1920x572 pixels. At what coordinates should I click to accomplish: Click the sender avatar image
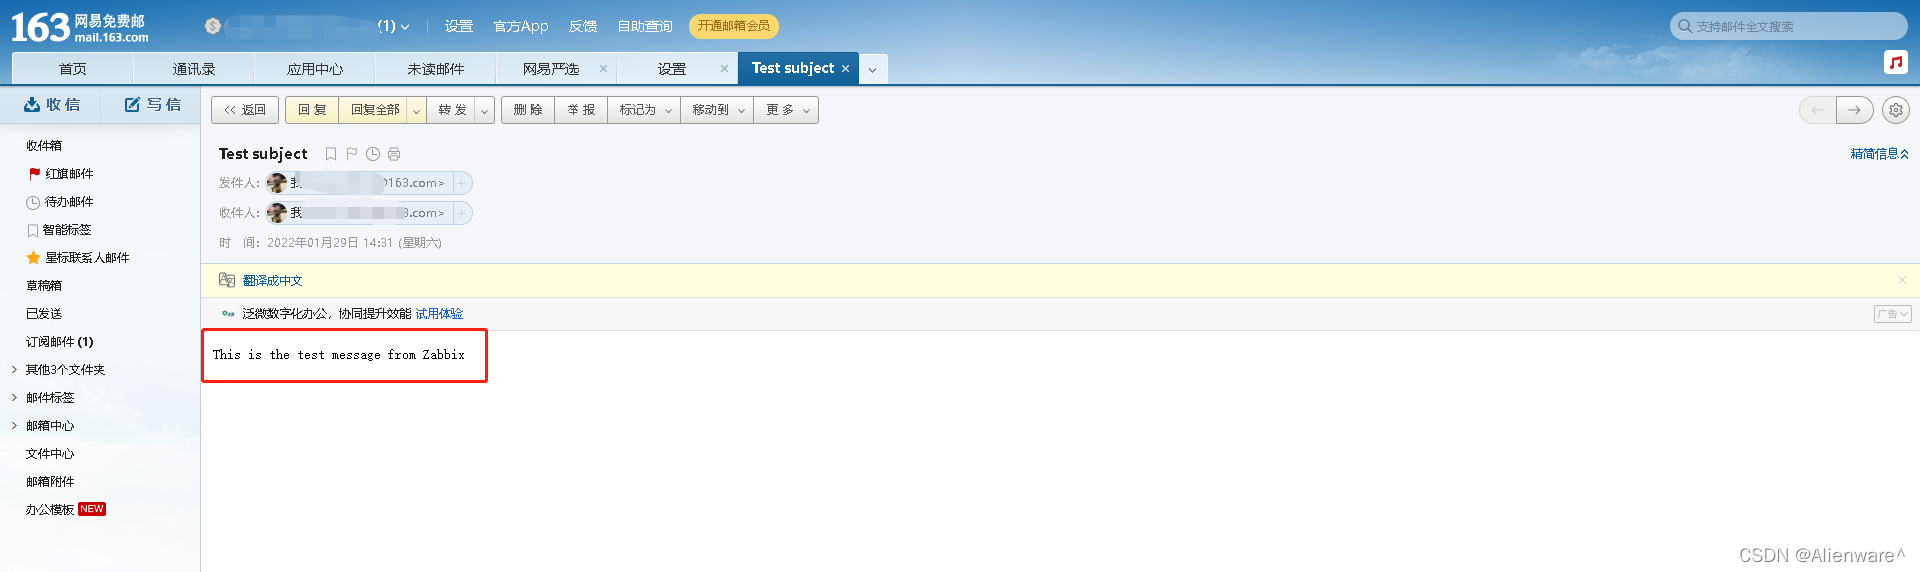point(277,183)
